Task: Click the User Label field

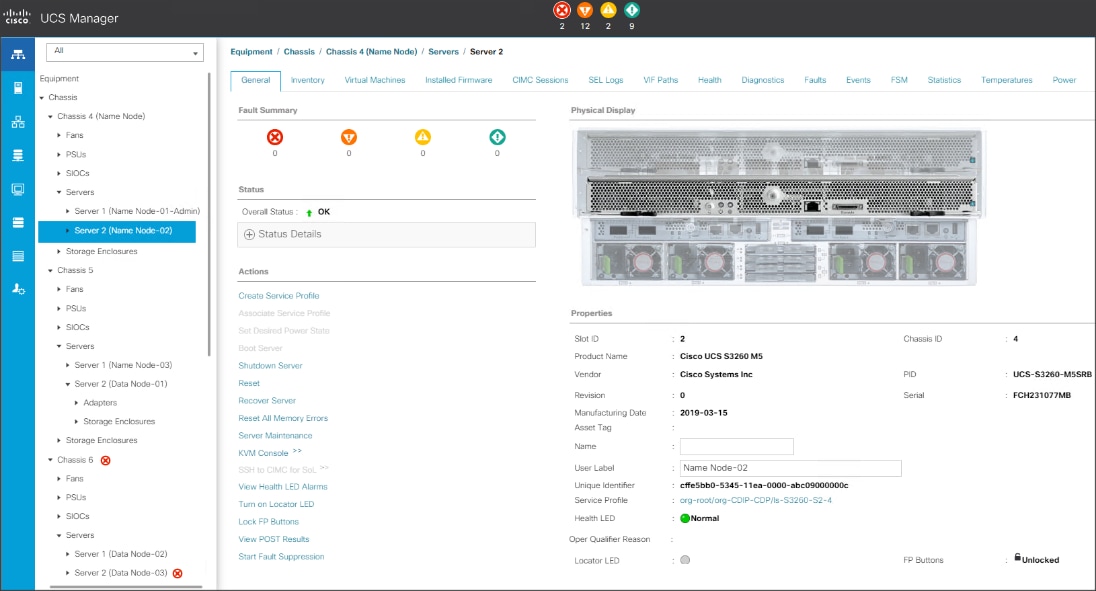Action: pos(791,468)
